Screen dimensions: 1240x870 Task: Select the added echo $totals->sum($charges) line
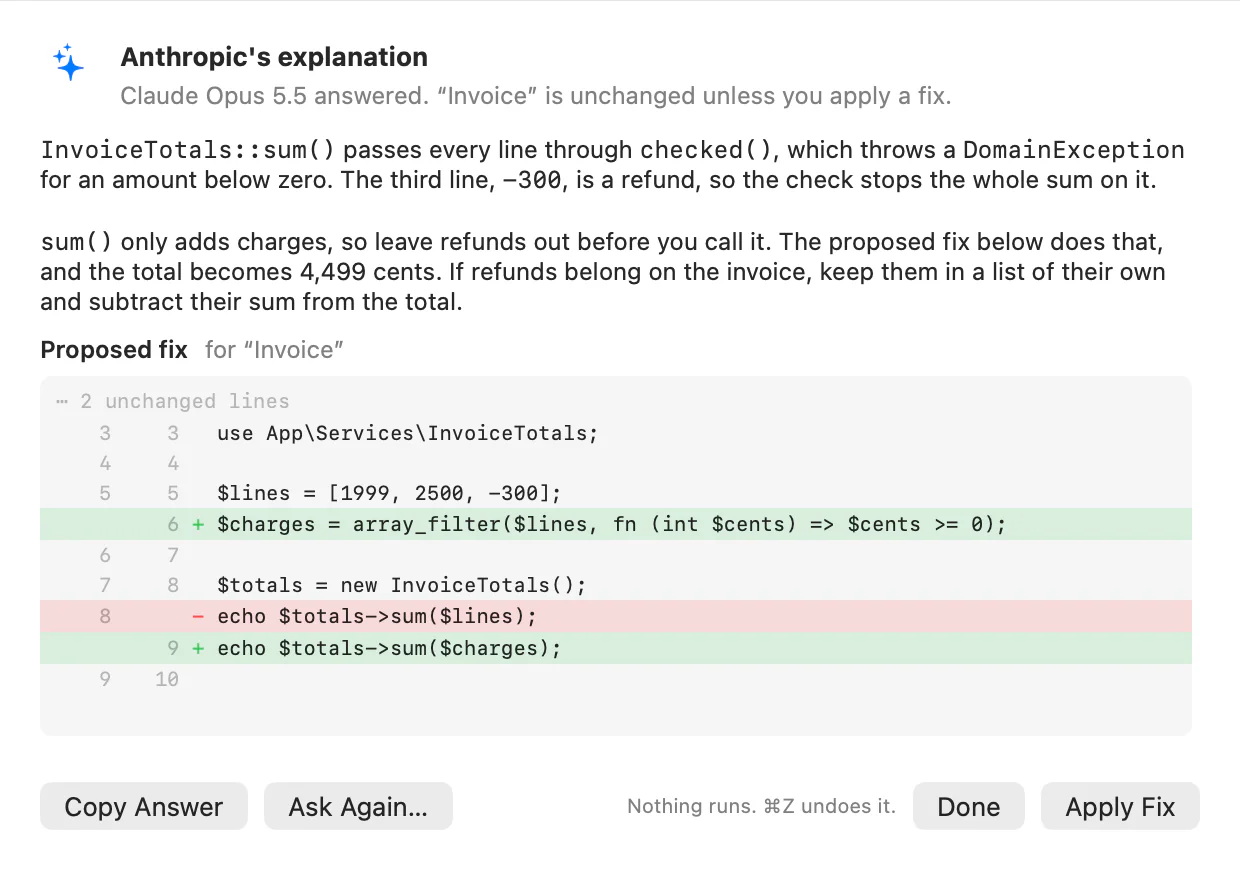tap(615, 648)
